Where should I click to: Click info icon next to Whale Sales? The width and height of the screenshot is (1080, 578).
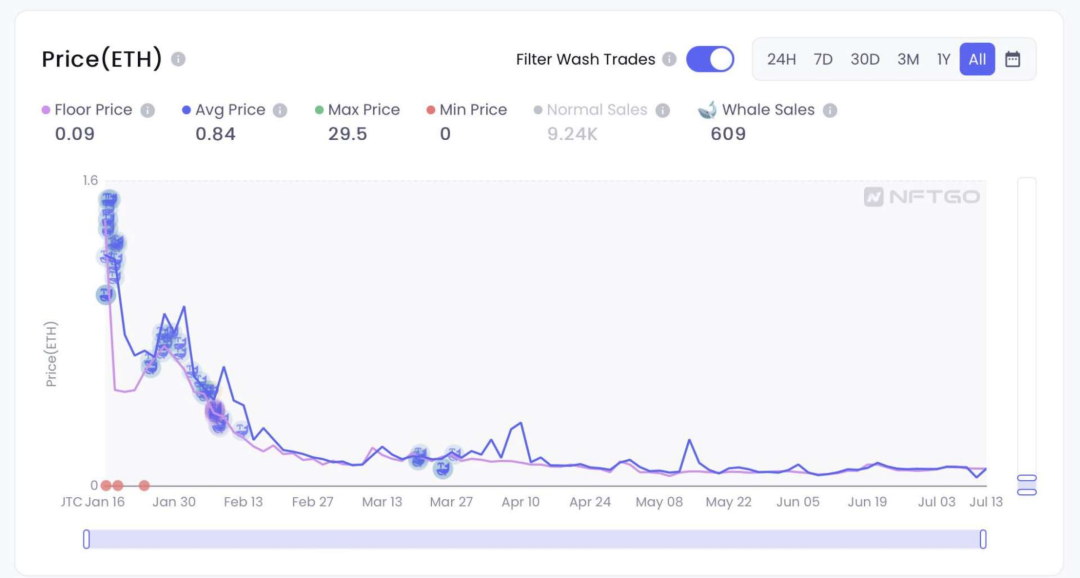[830, 110]
